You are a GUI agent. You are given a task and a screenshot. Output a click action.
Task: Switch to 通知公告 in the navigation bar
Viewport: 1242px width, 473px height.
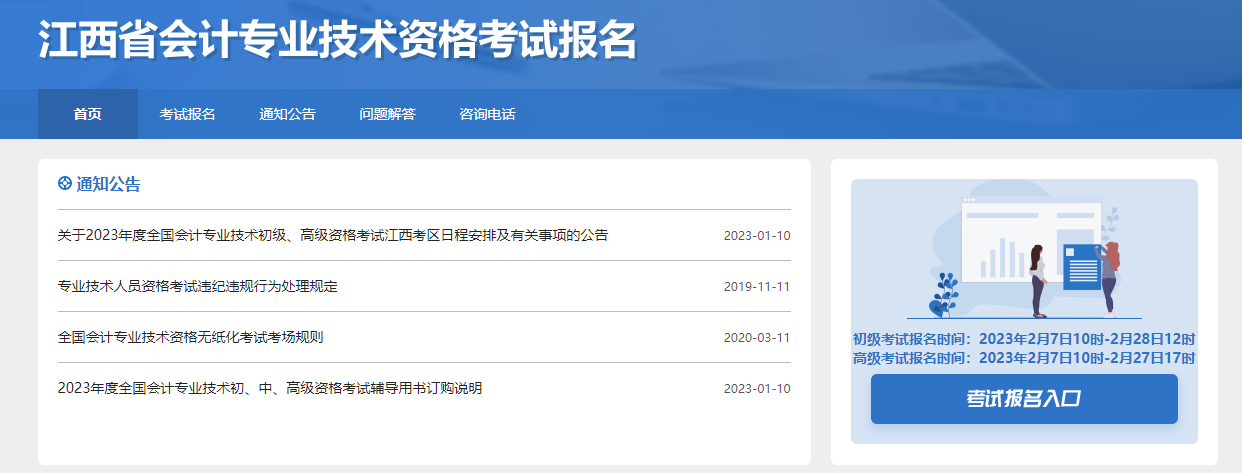287,114
